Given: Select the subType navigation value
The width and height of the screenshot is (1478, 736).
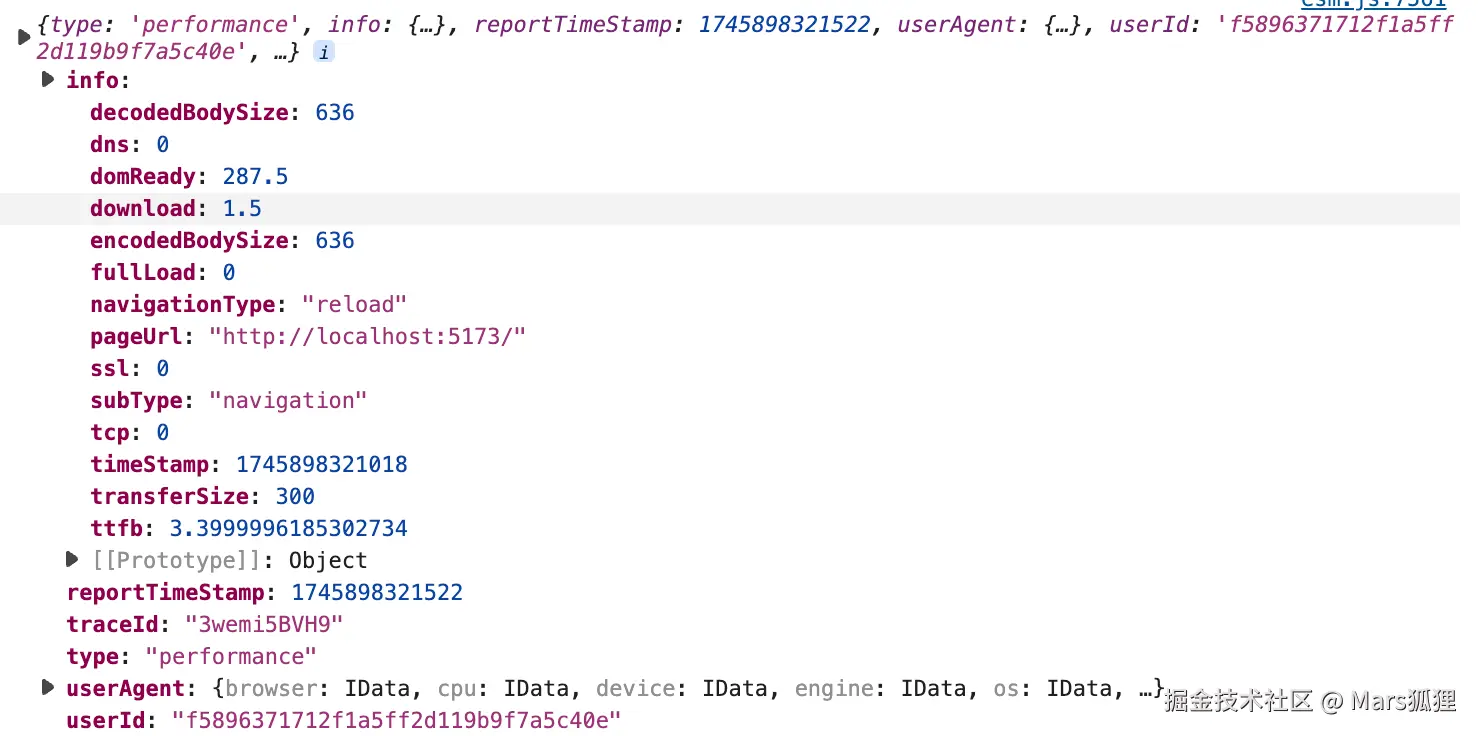Looking at the screenshot, I should 288,400.
